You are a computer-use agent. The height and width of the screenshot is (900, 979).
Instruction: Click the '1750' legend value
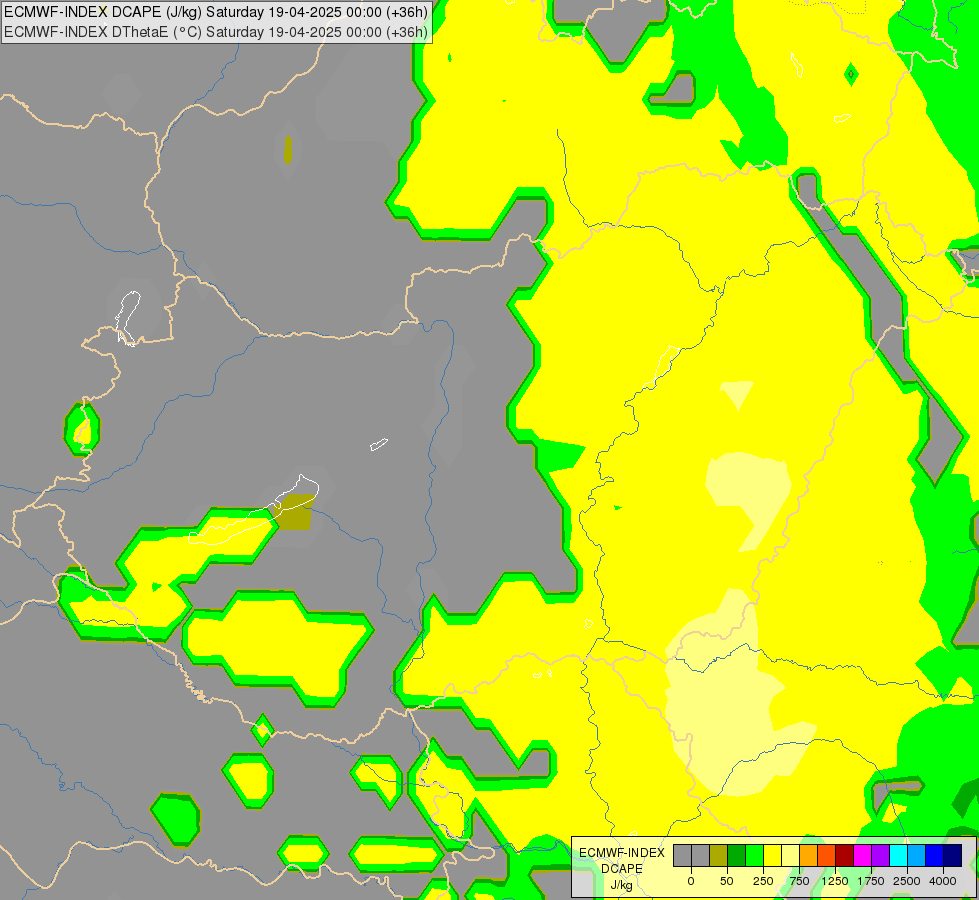pyautogui.click(x=871, y=881)
